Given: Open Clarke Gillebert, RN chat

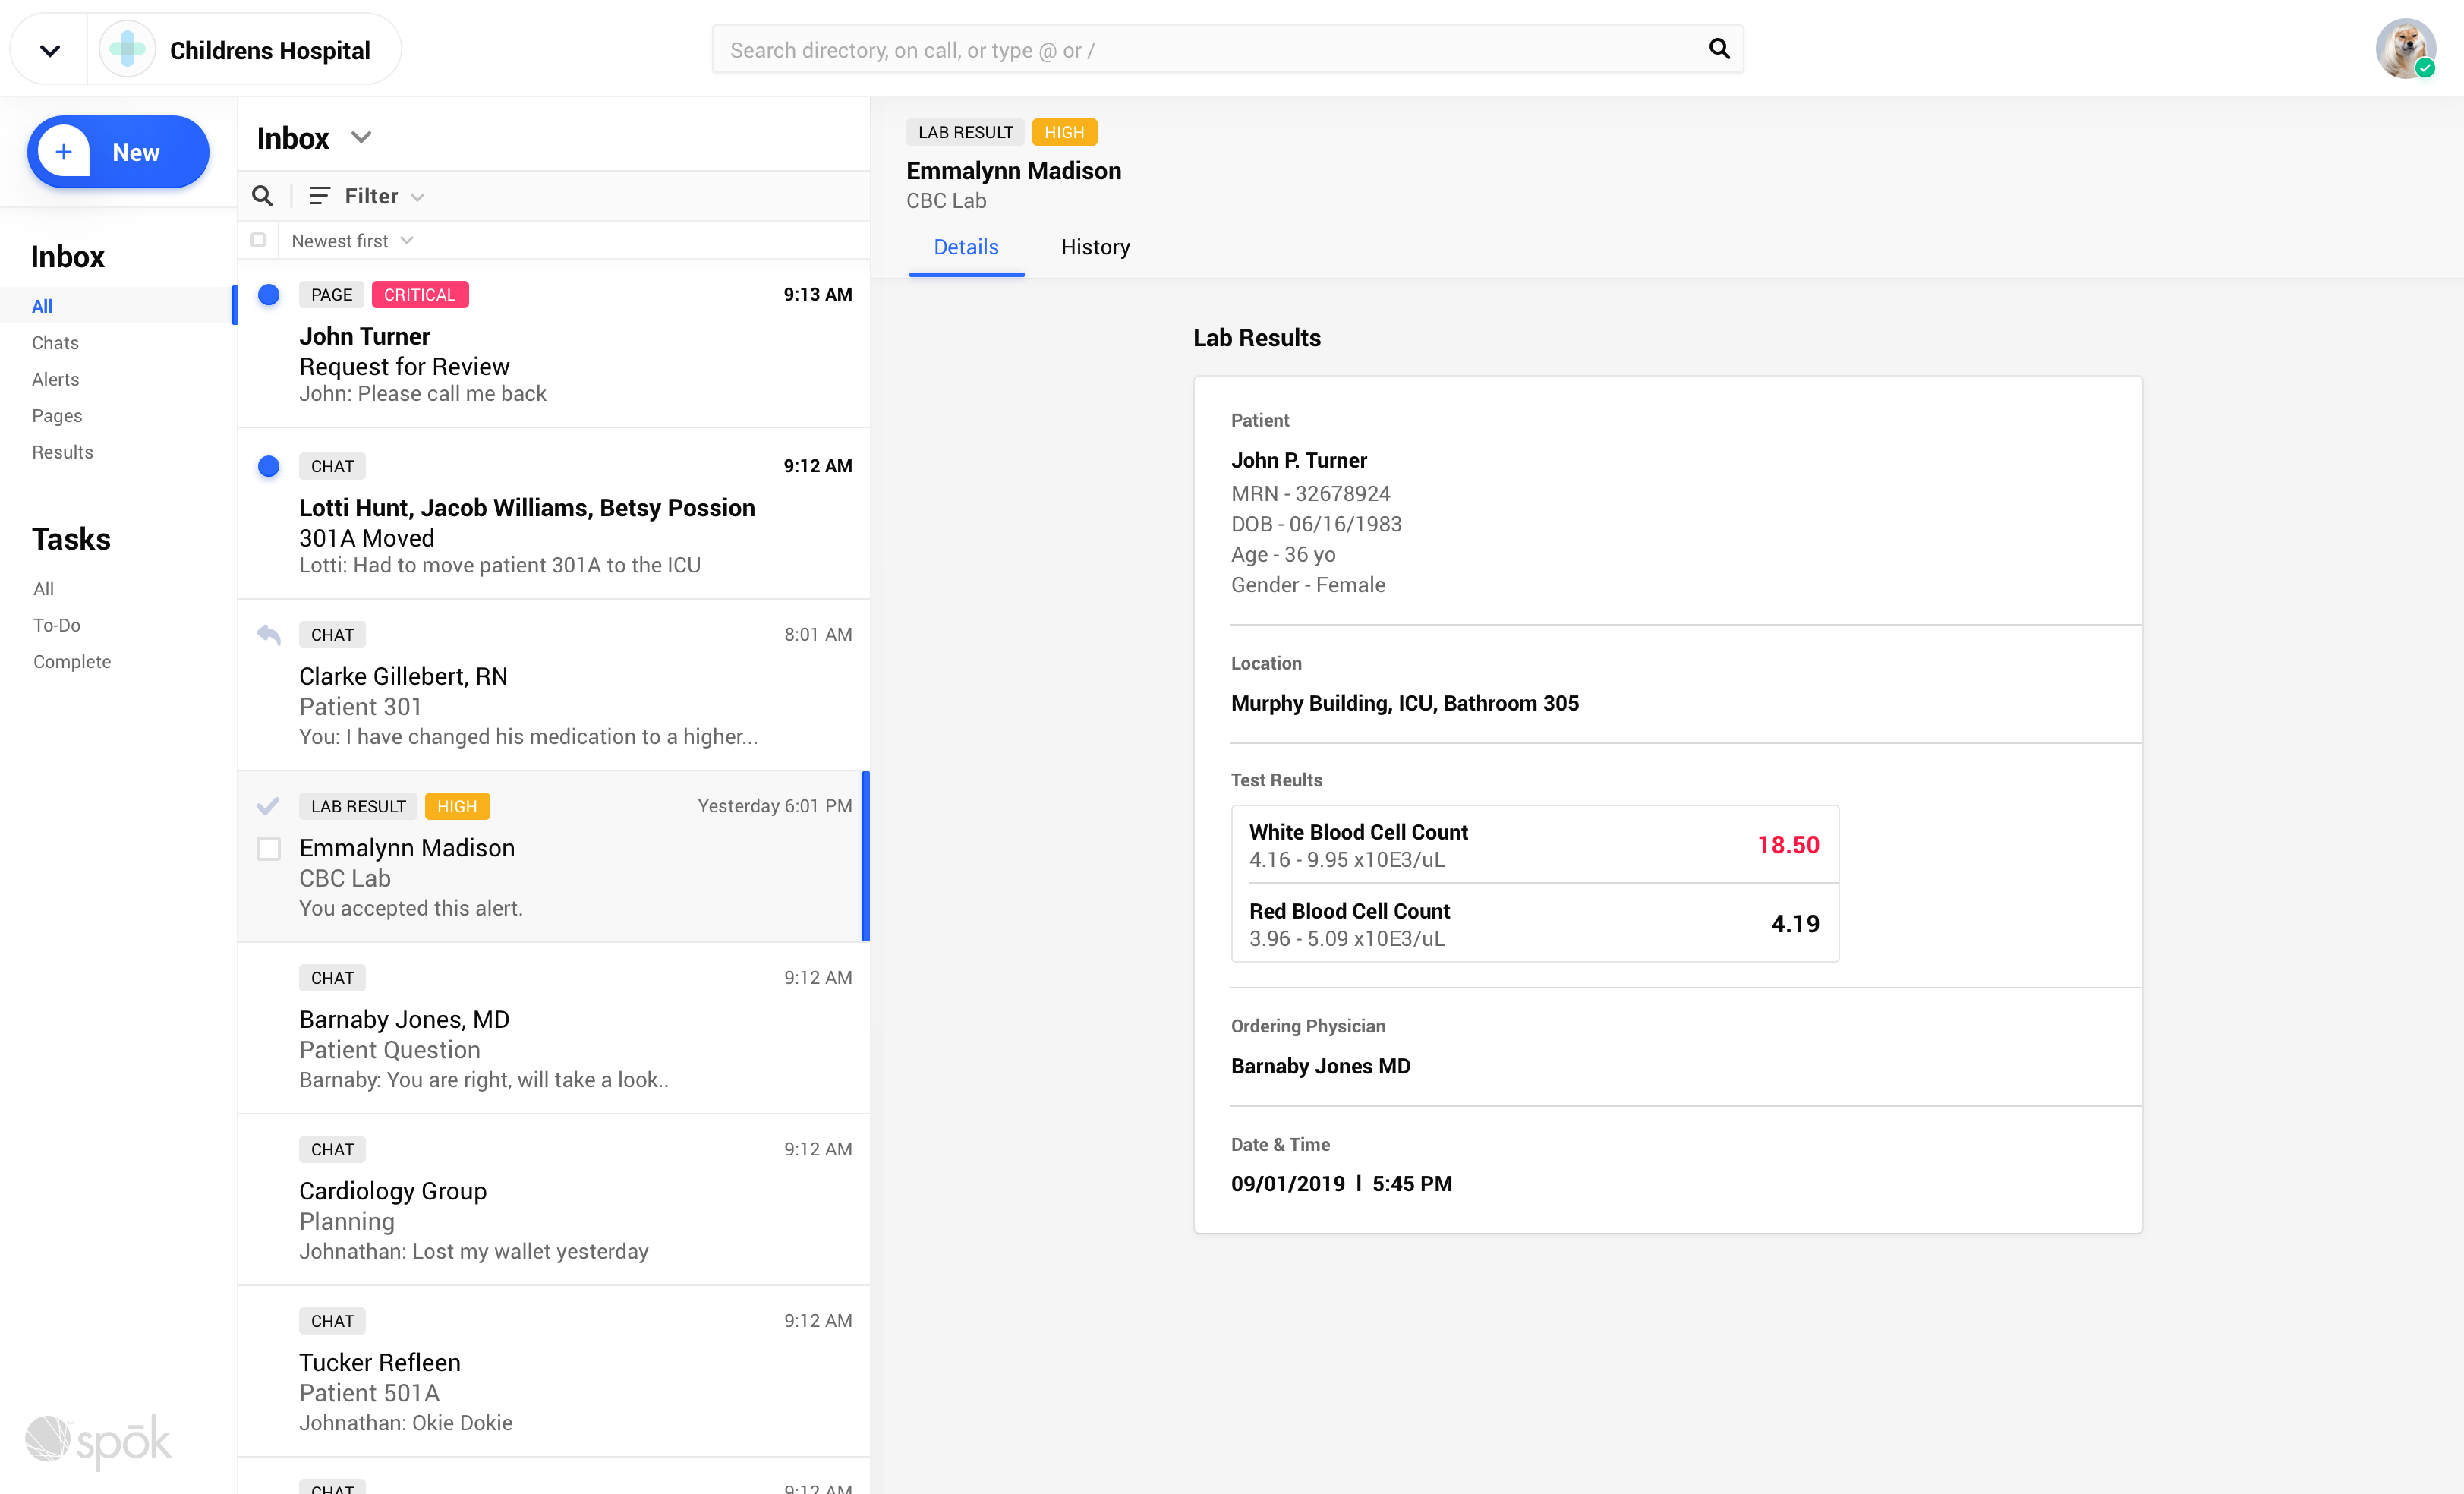Looking at the screenshot, I should 554,685.
